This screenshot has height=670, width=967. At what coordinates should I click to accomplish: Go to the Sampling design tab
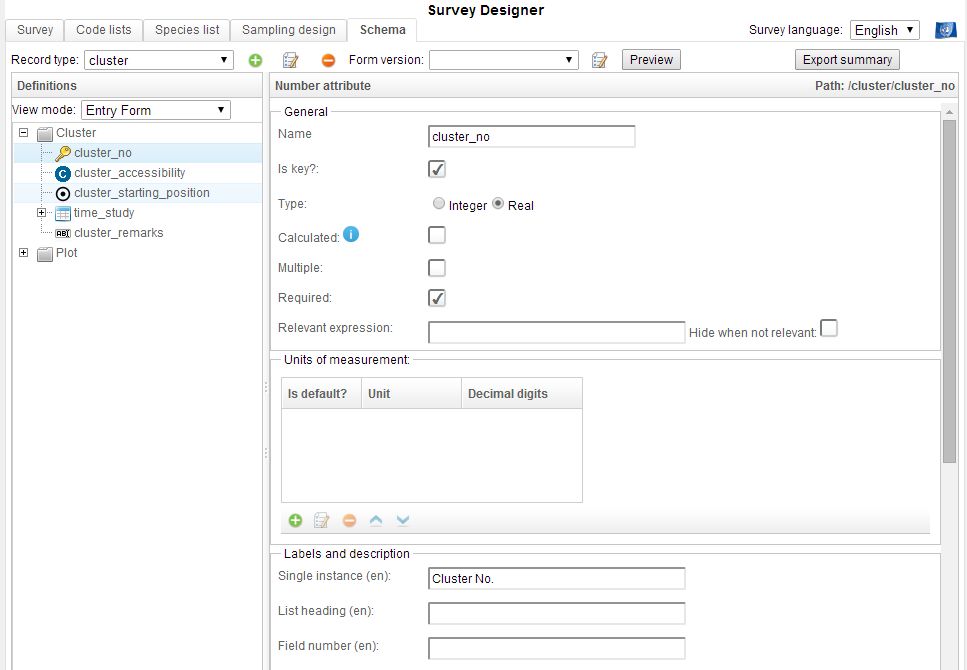click(x=289, y=30)
